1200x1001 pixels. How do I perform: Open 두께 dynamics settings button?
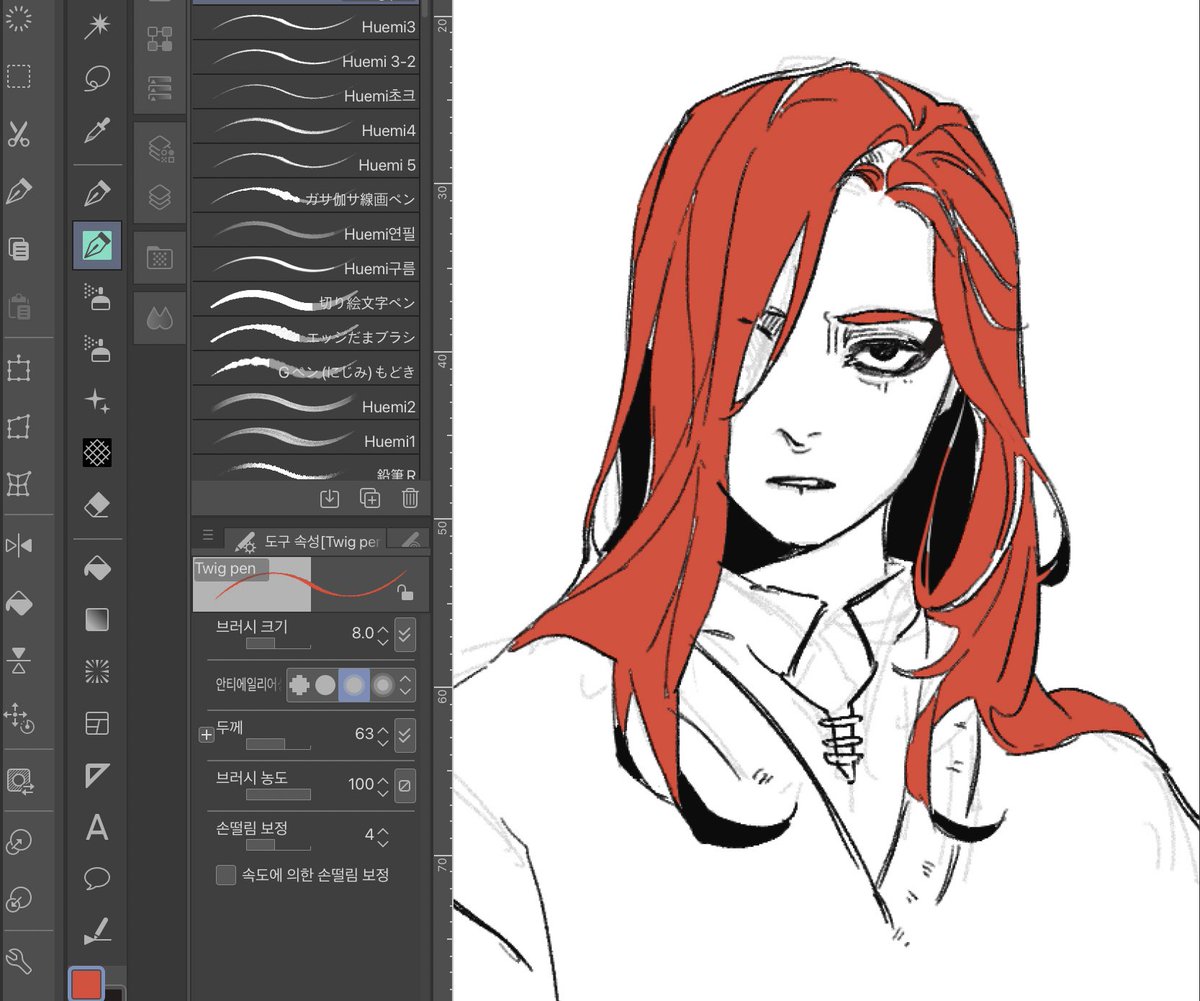404,735
